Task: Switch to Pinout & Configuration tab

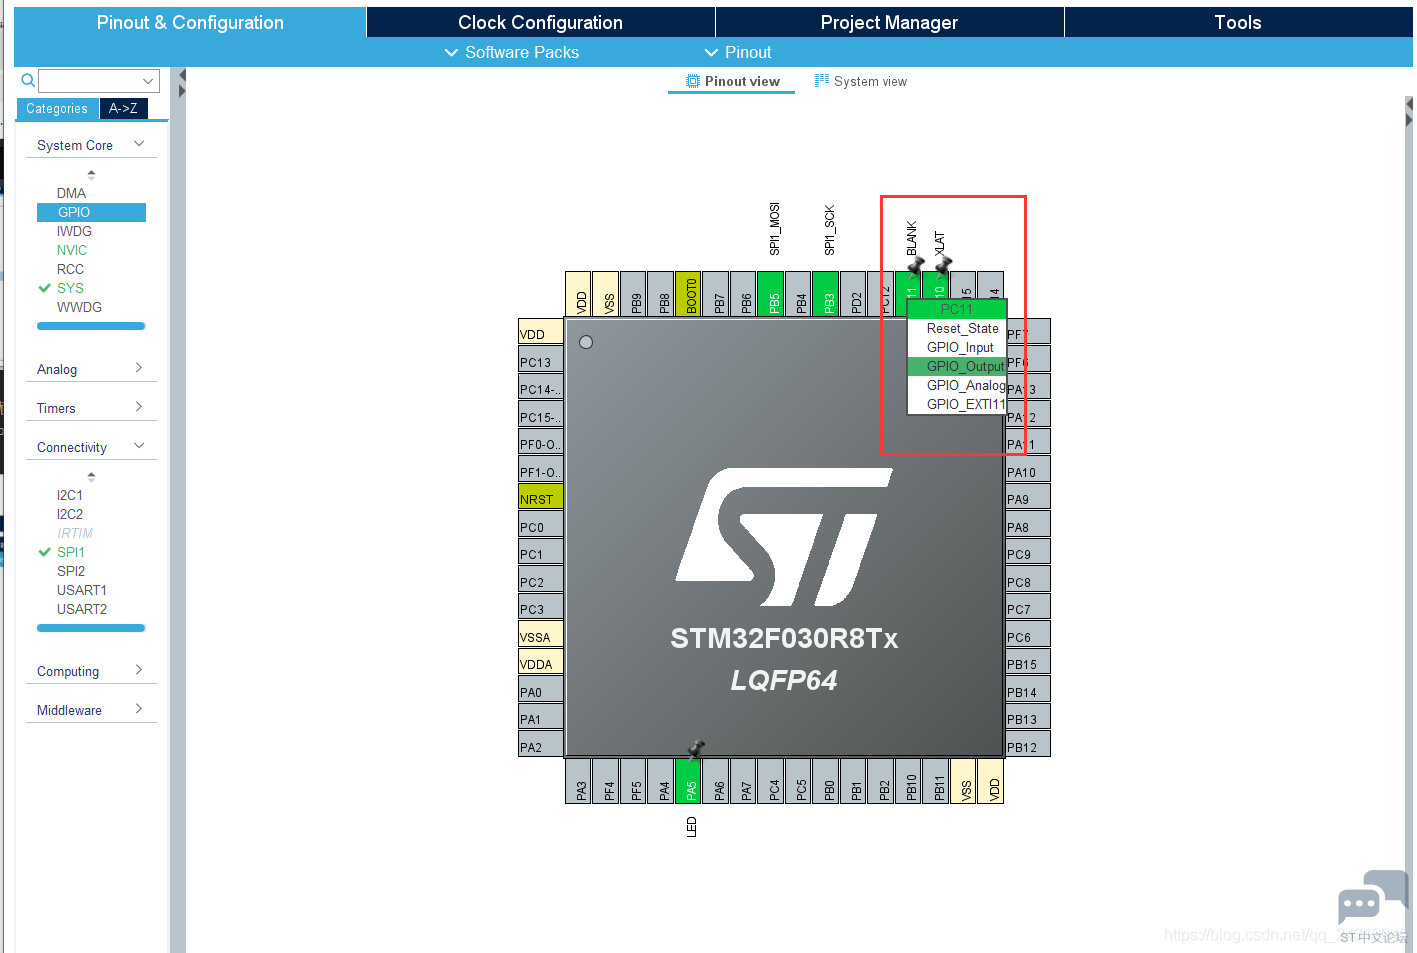Action: [190, 22]
